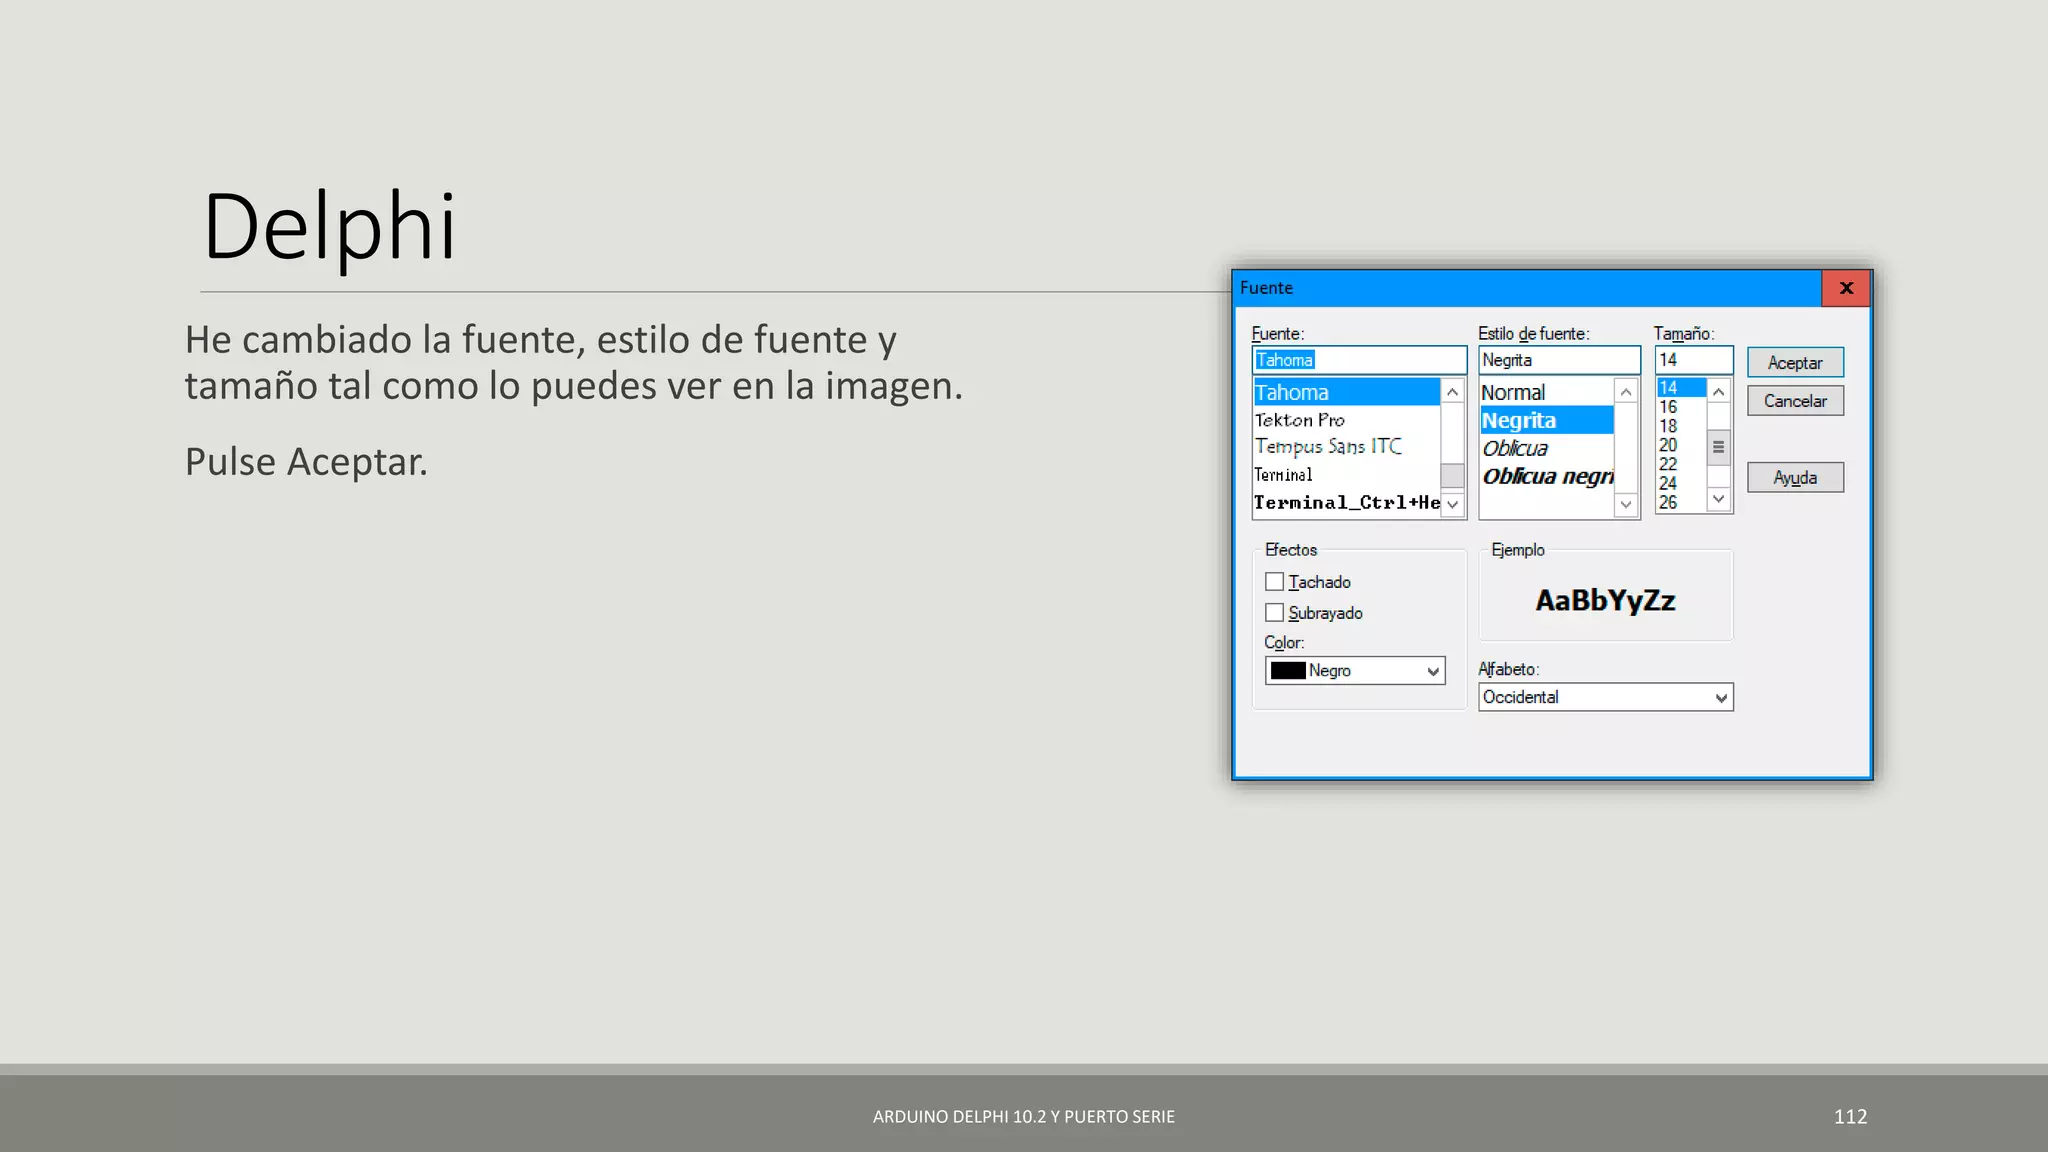The height and width of the screenshot is (1152, 2048).
Task: Click style list scroll down arrow
Action: (1626, 504)
